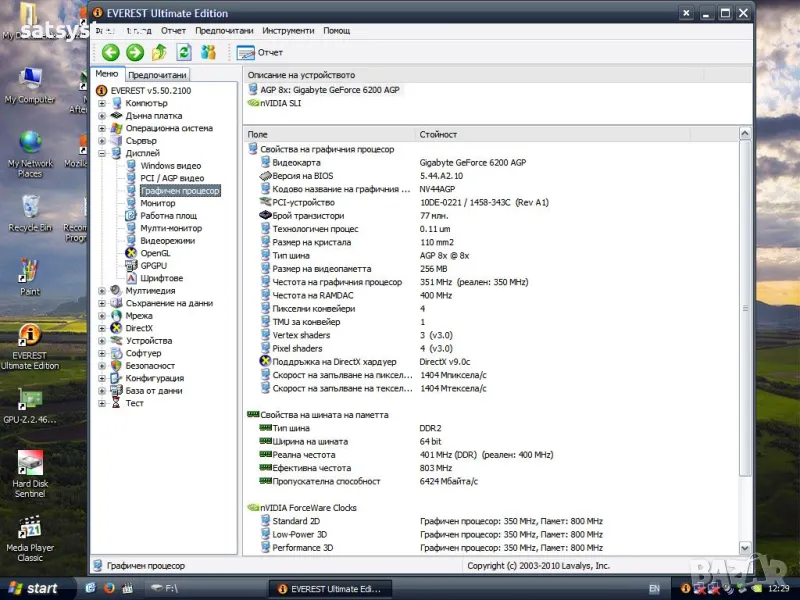This screenshot has width=800, height=600.
Task: Expand the Компютър tree node
Action: pos(102,103)
